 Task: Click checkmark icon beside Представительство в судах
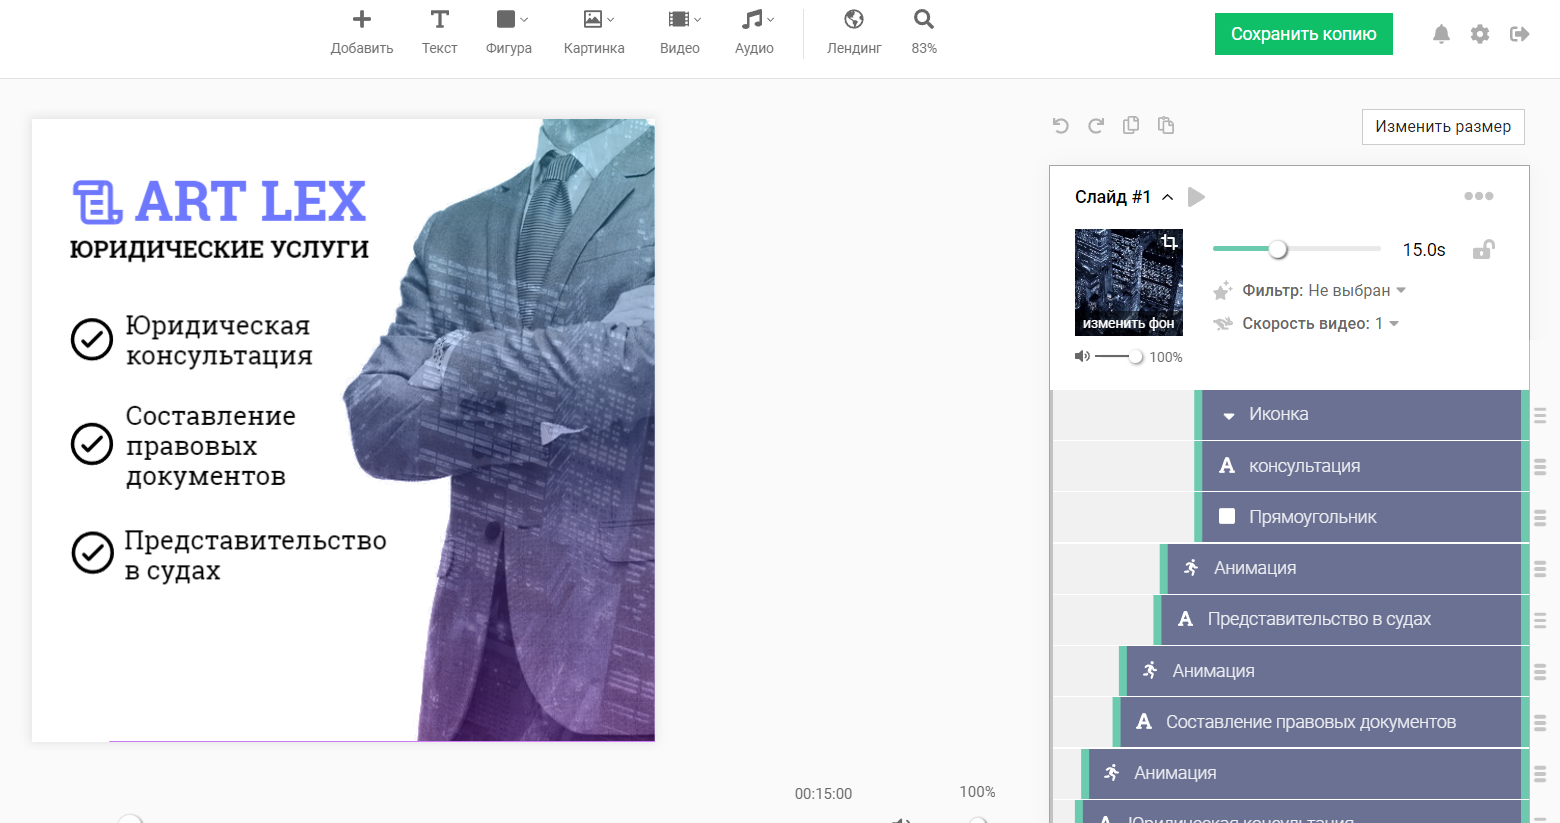click(92, 552)
